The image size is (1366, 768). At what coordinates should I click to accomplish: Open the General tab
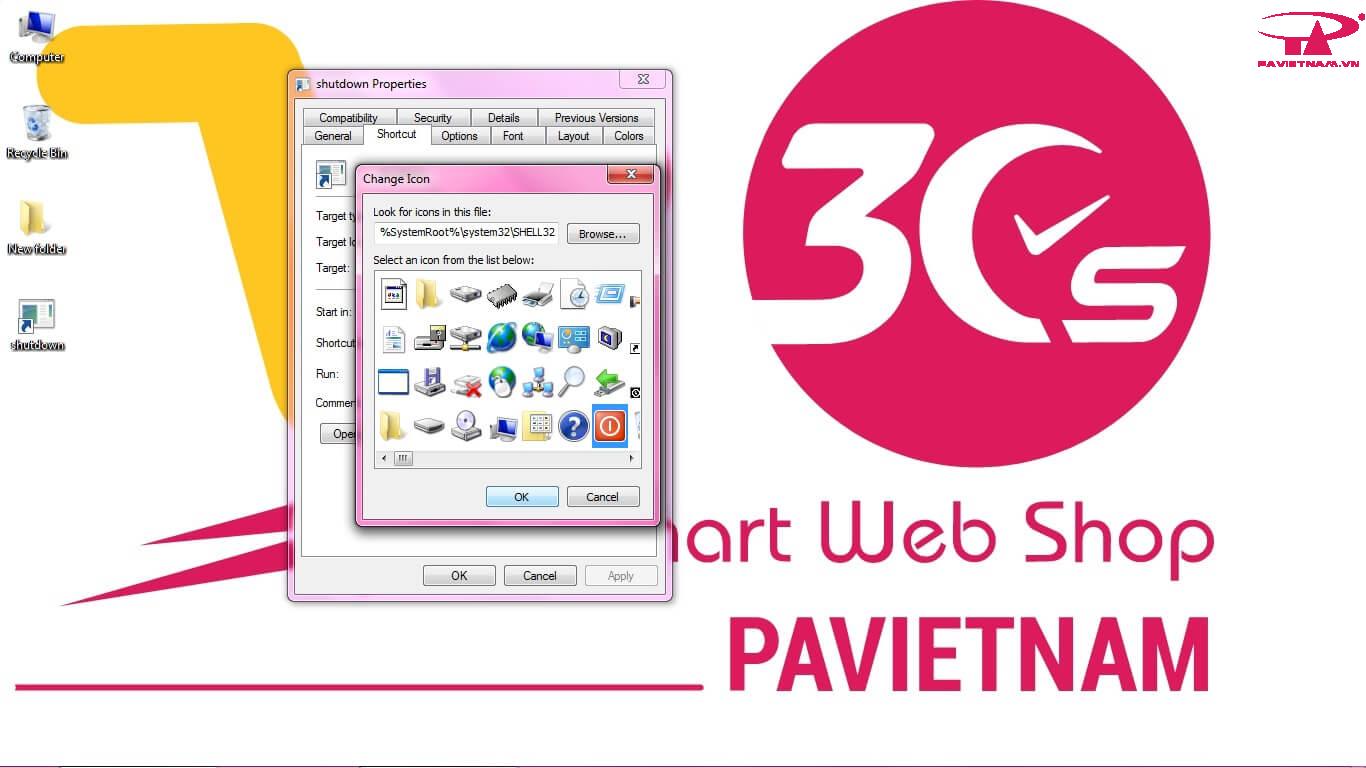point(333,136)
